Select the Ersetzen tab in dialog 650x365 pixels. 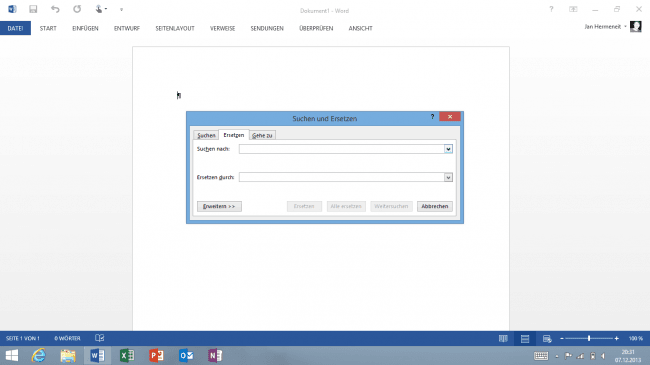coord(234,135)
